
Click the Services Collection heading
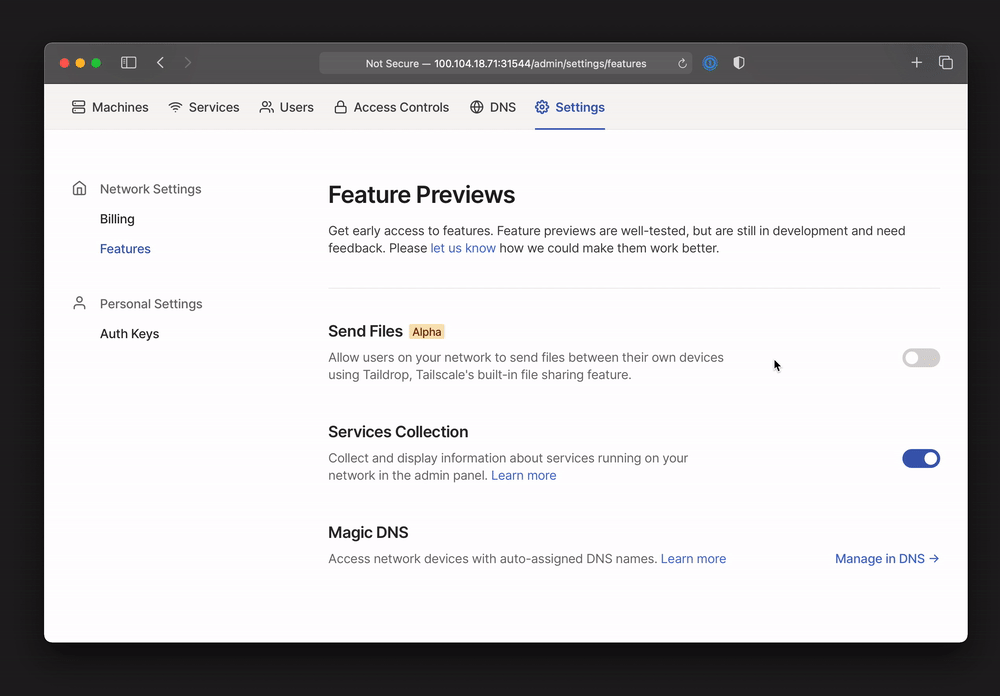pos(398,432)
